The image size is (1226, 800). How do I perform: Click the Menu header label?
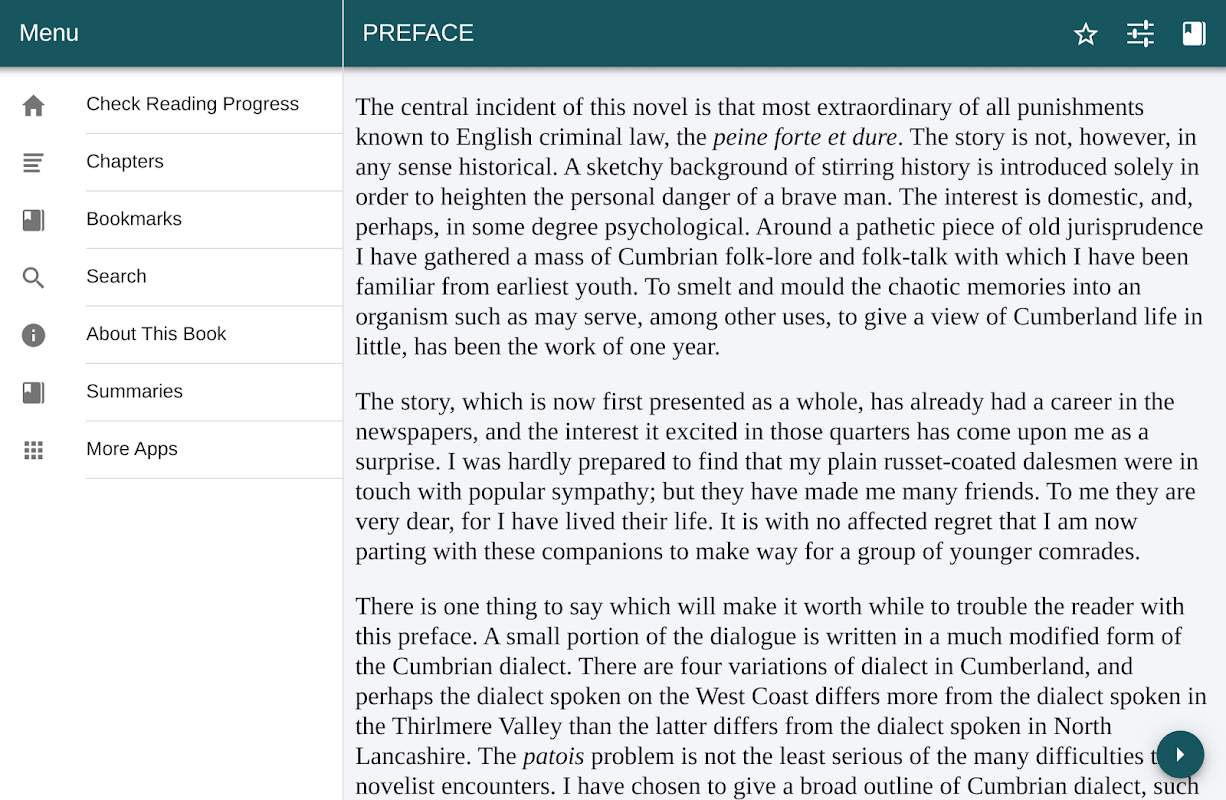49,33
